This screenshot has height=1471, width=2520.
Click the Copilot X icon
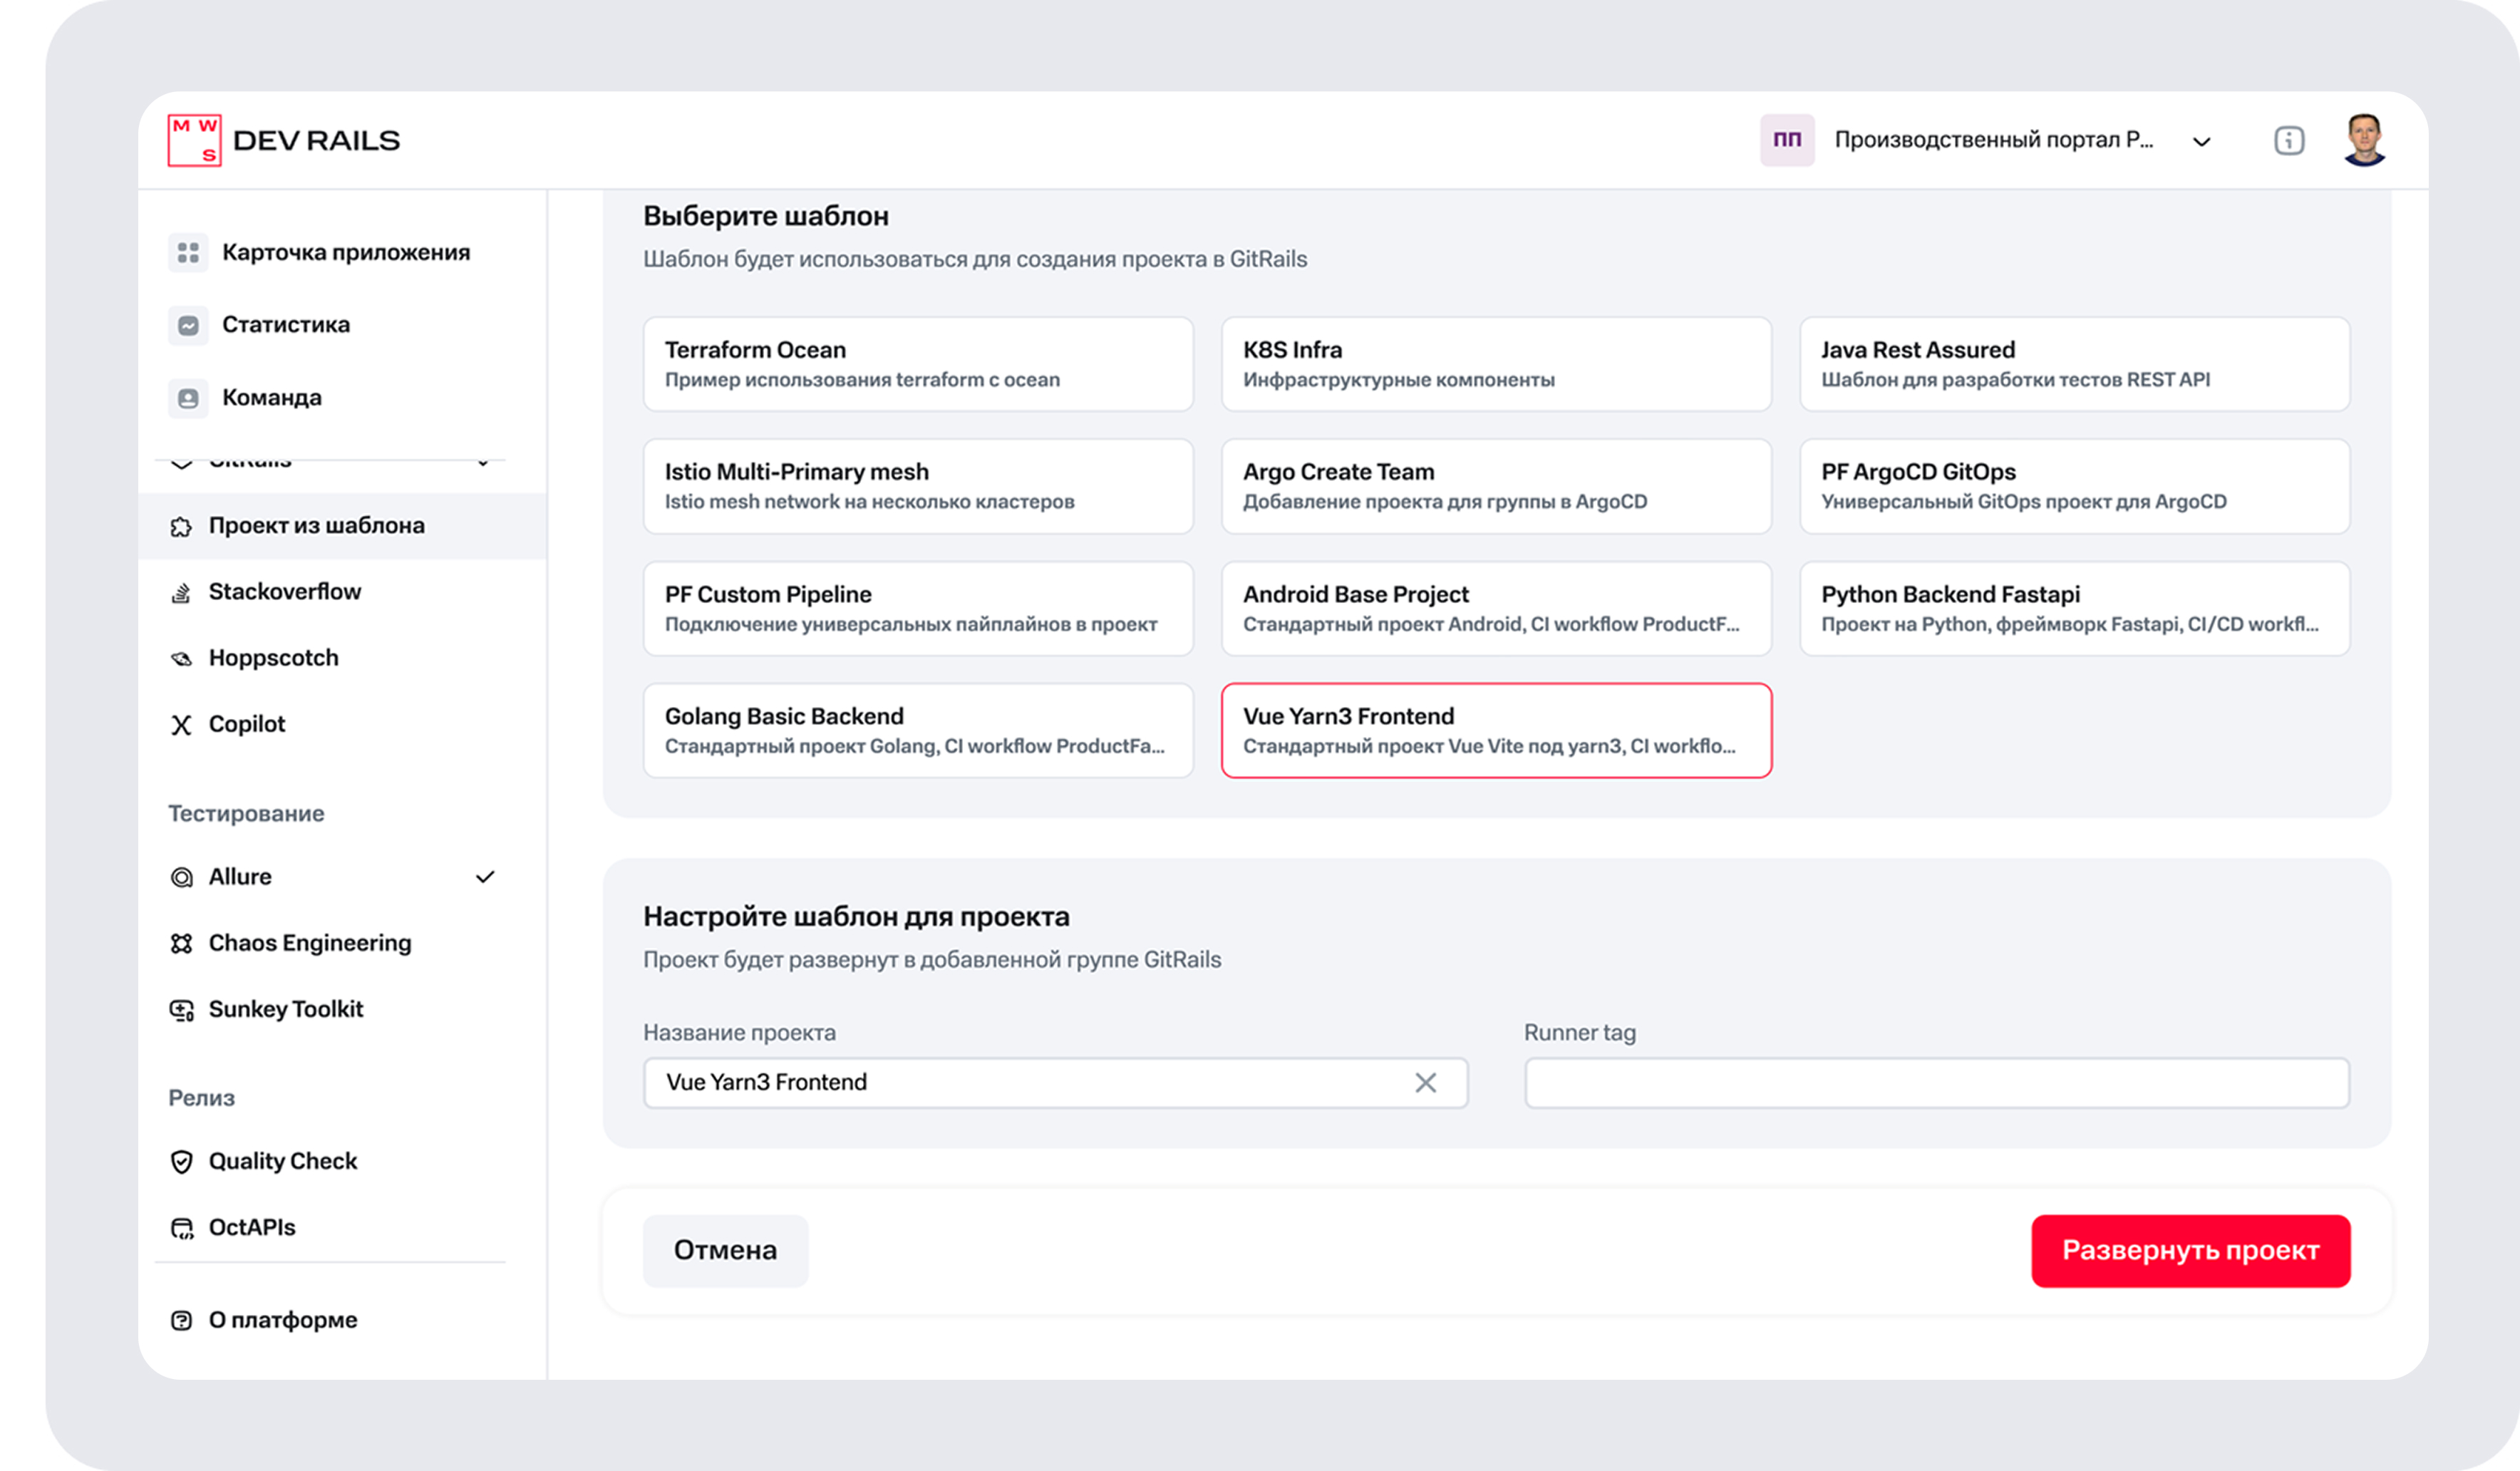181,725
